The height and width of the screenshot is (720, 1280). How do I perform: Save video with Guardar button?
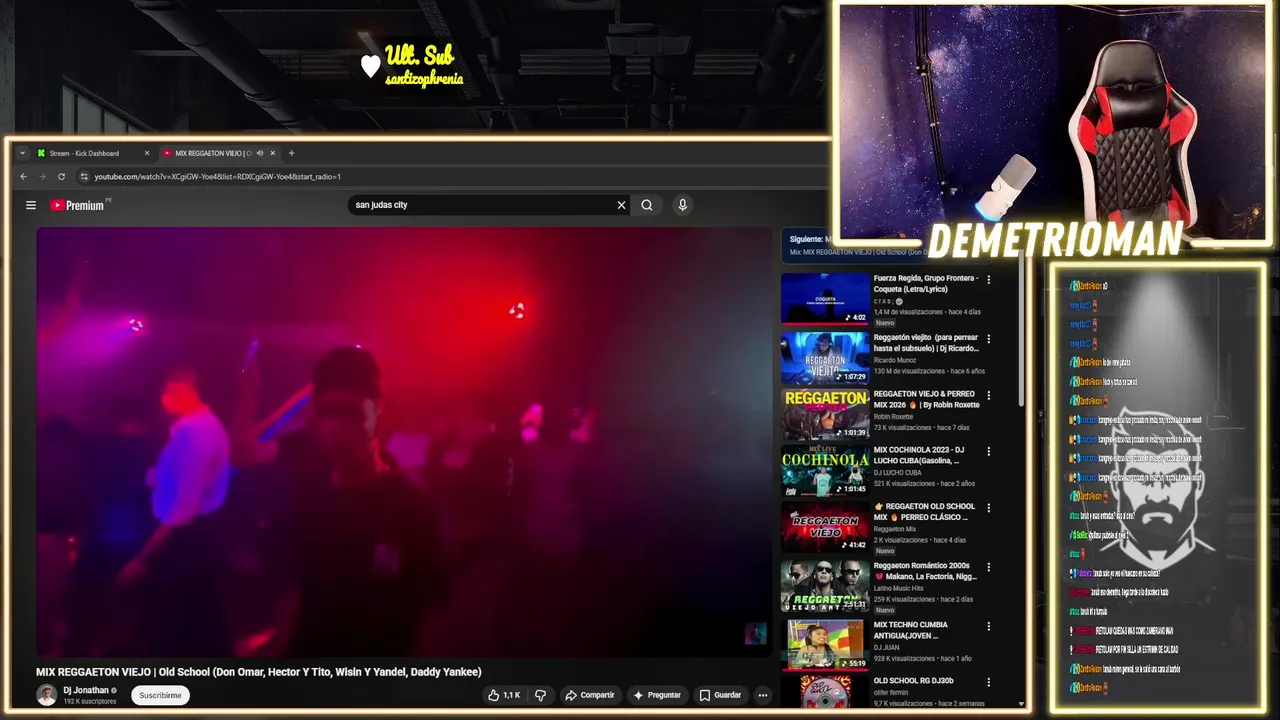[720, 695]
